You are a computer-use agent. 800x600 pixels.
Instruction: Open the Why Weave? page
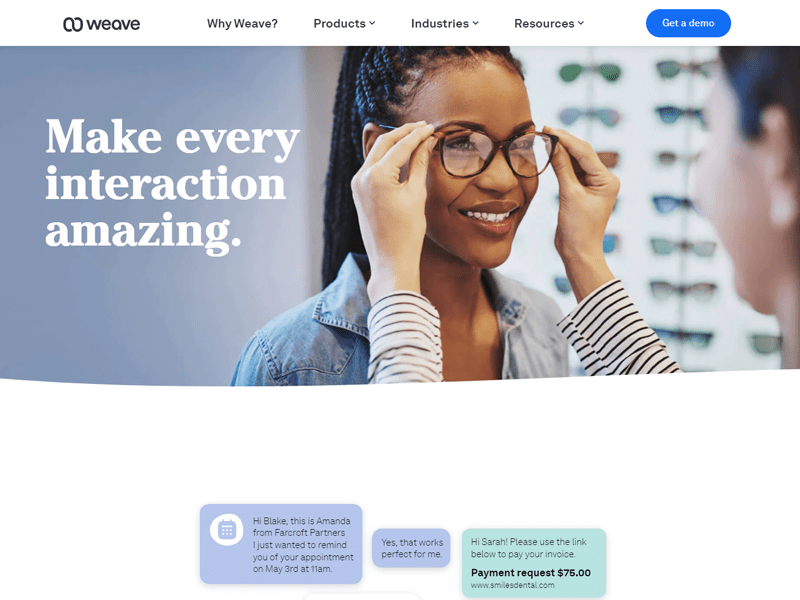pyautogui.click(x=242, y=23)
